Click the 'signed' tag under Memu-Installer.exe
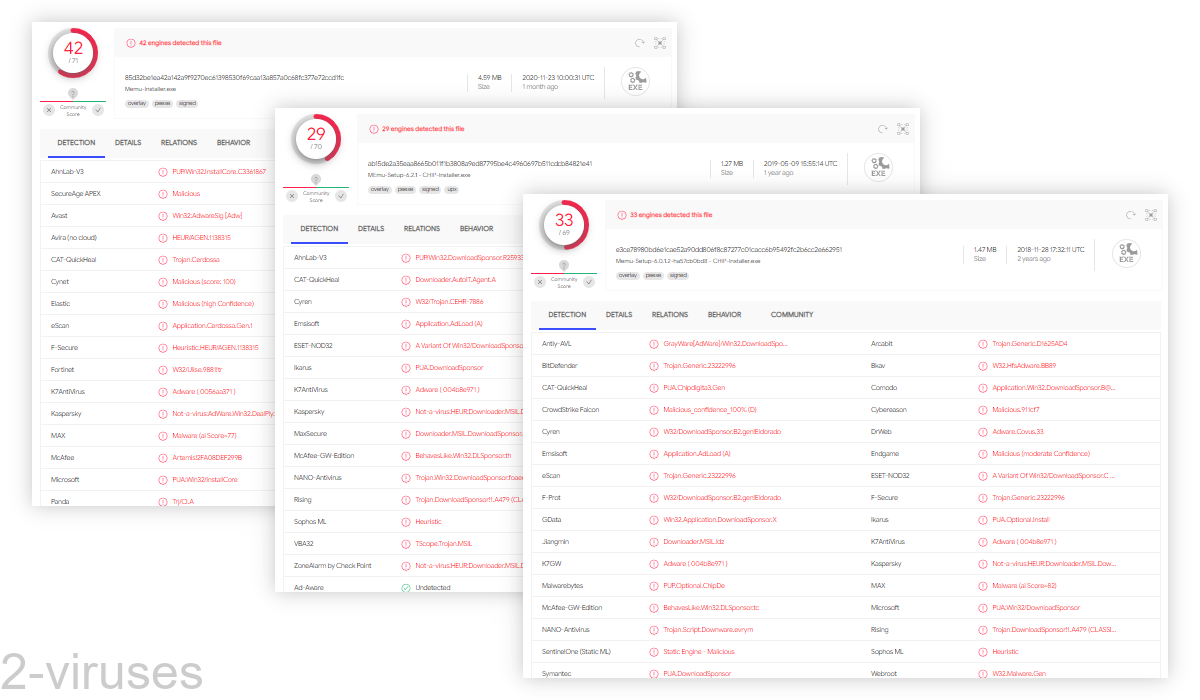The image size is (1200, 700). coord(188,103)
